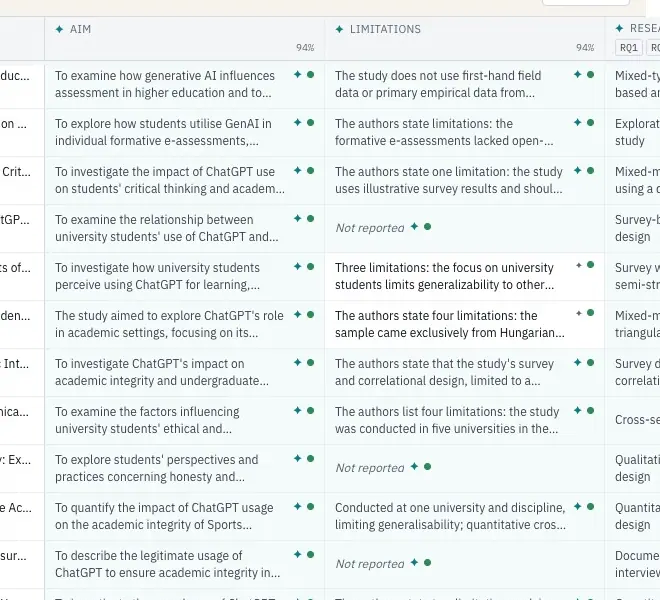Click sparkle icon in 'quantify the impact' aim cell
Viewport: 660px width, 600px height.
(298, 507)
